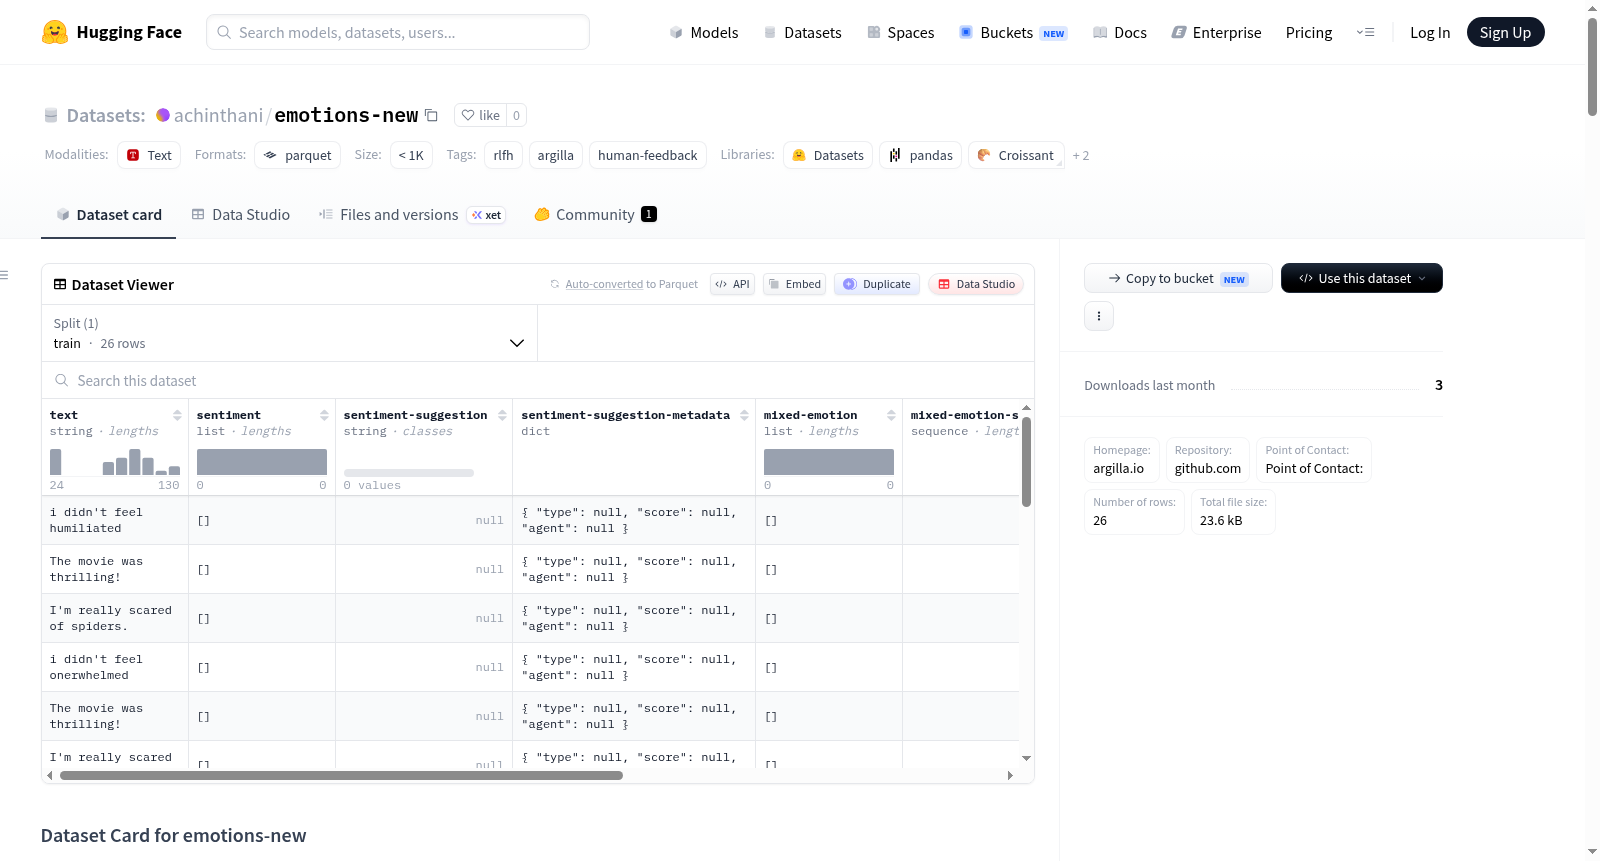Like the dataset with the heart button
Viewport: 1600px width, 861px height.
tap(480, 115)
